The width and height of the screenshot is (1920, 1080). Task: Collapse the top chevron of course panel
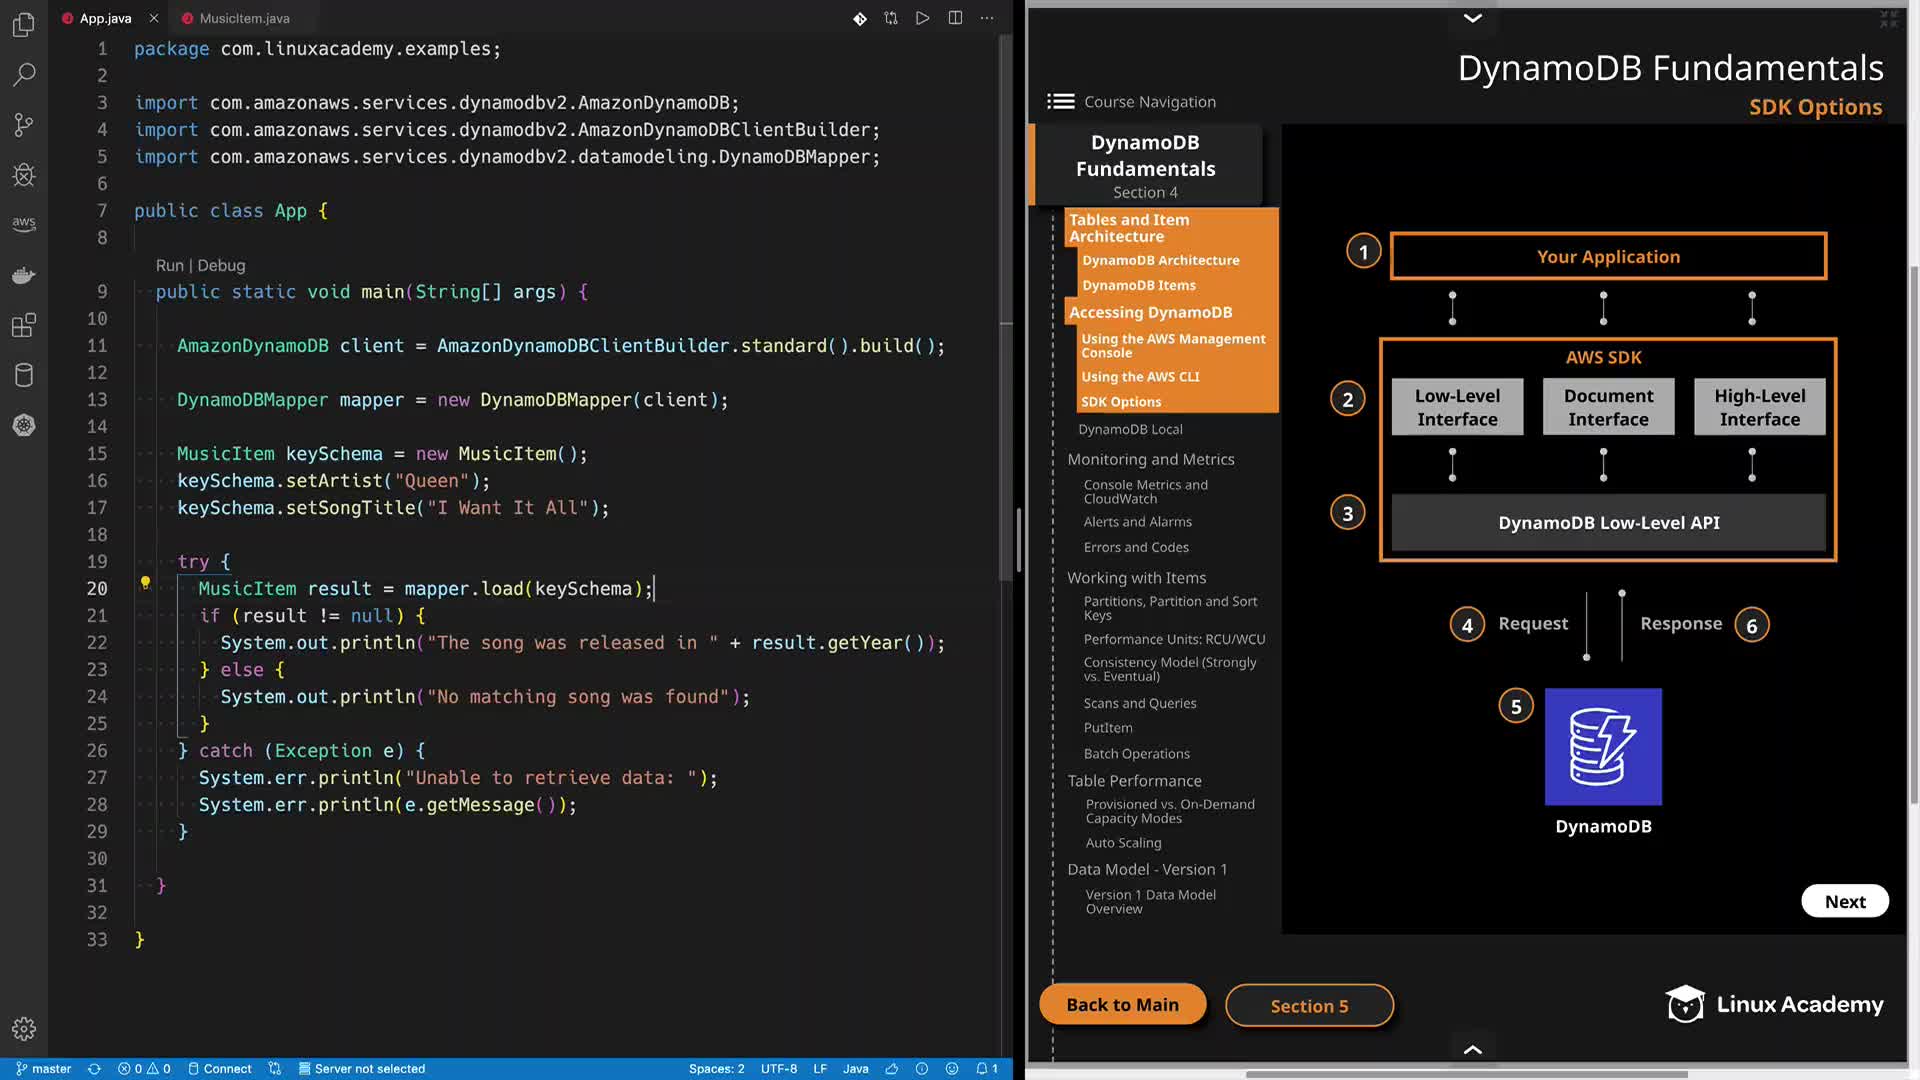coord(1472,18)
